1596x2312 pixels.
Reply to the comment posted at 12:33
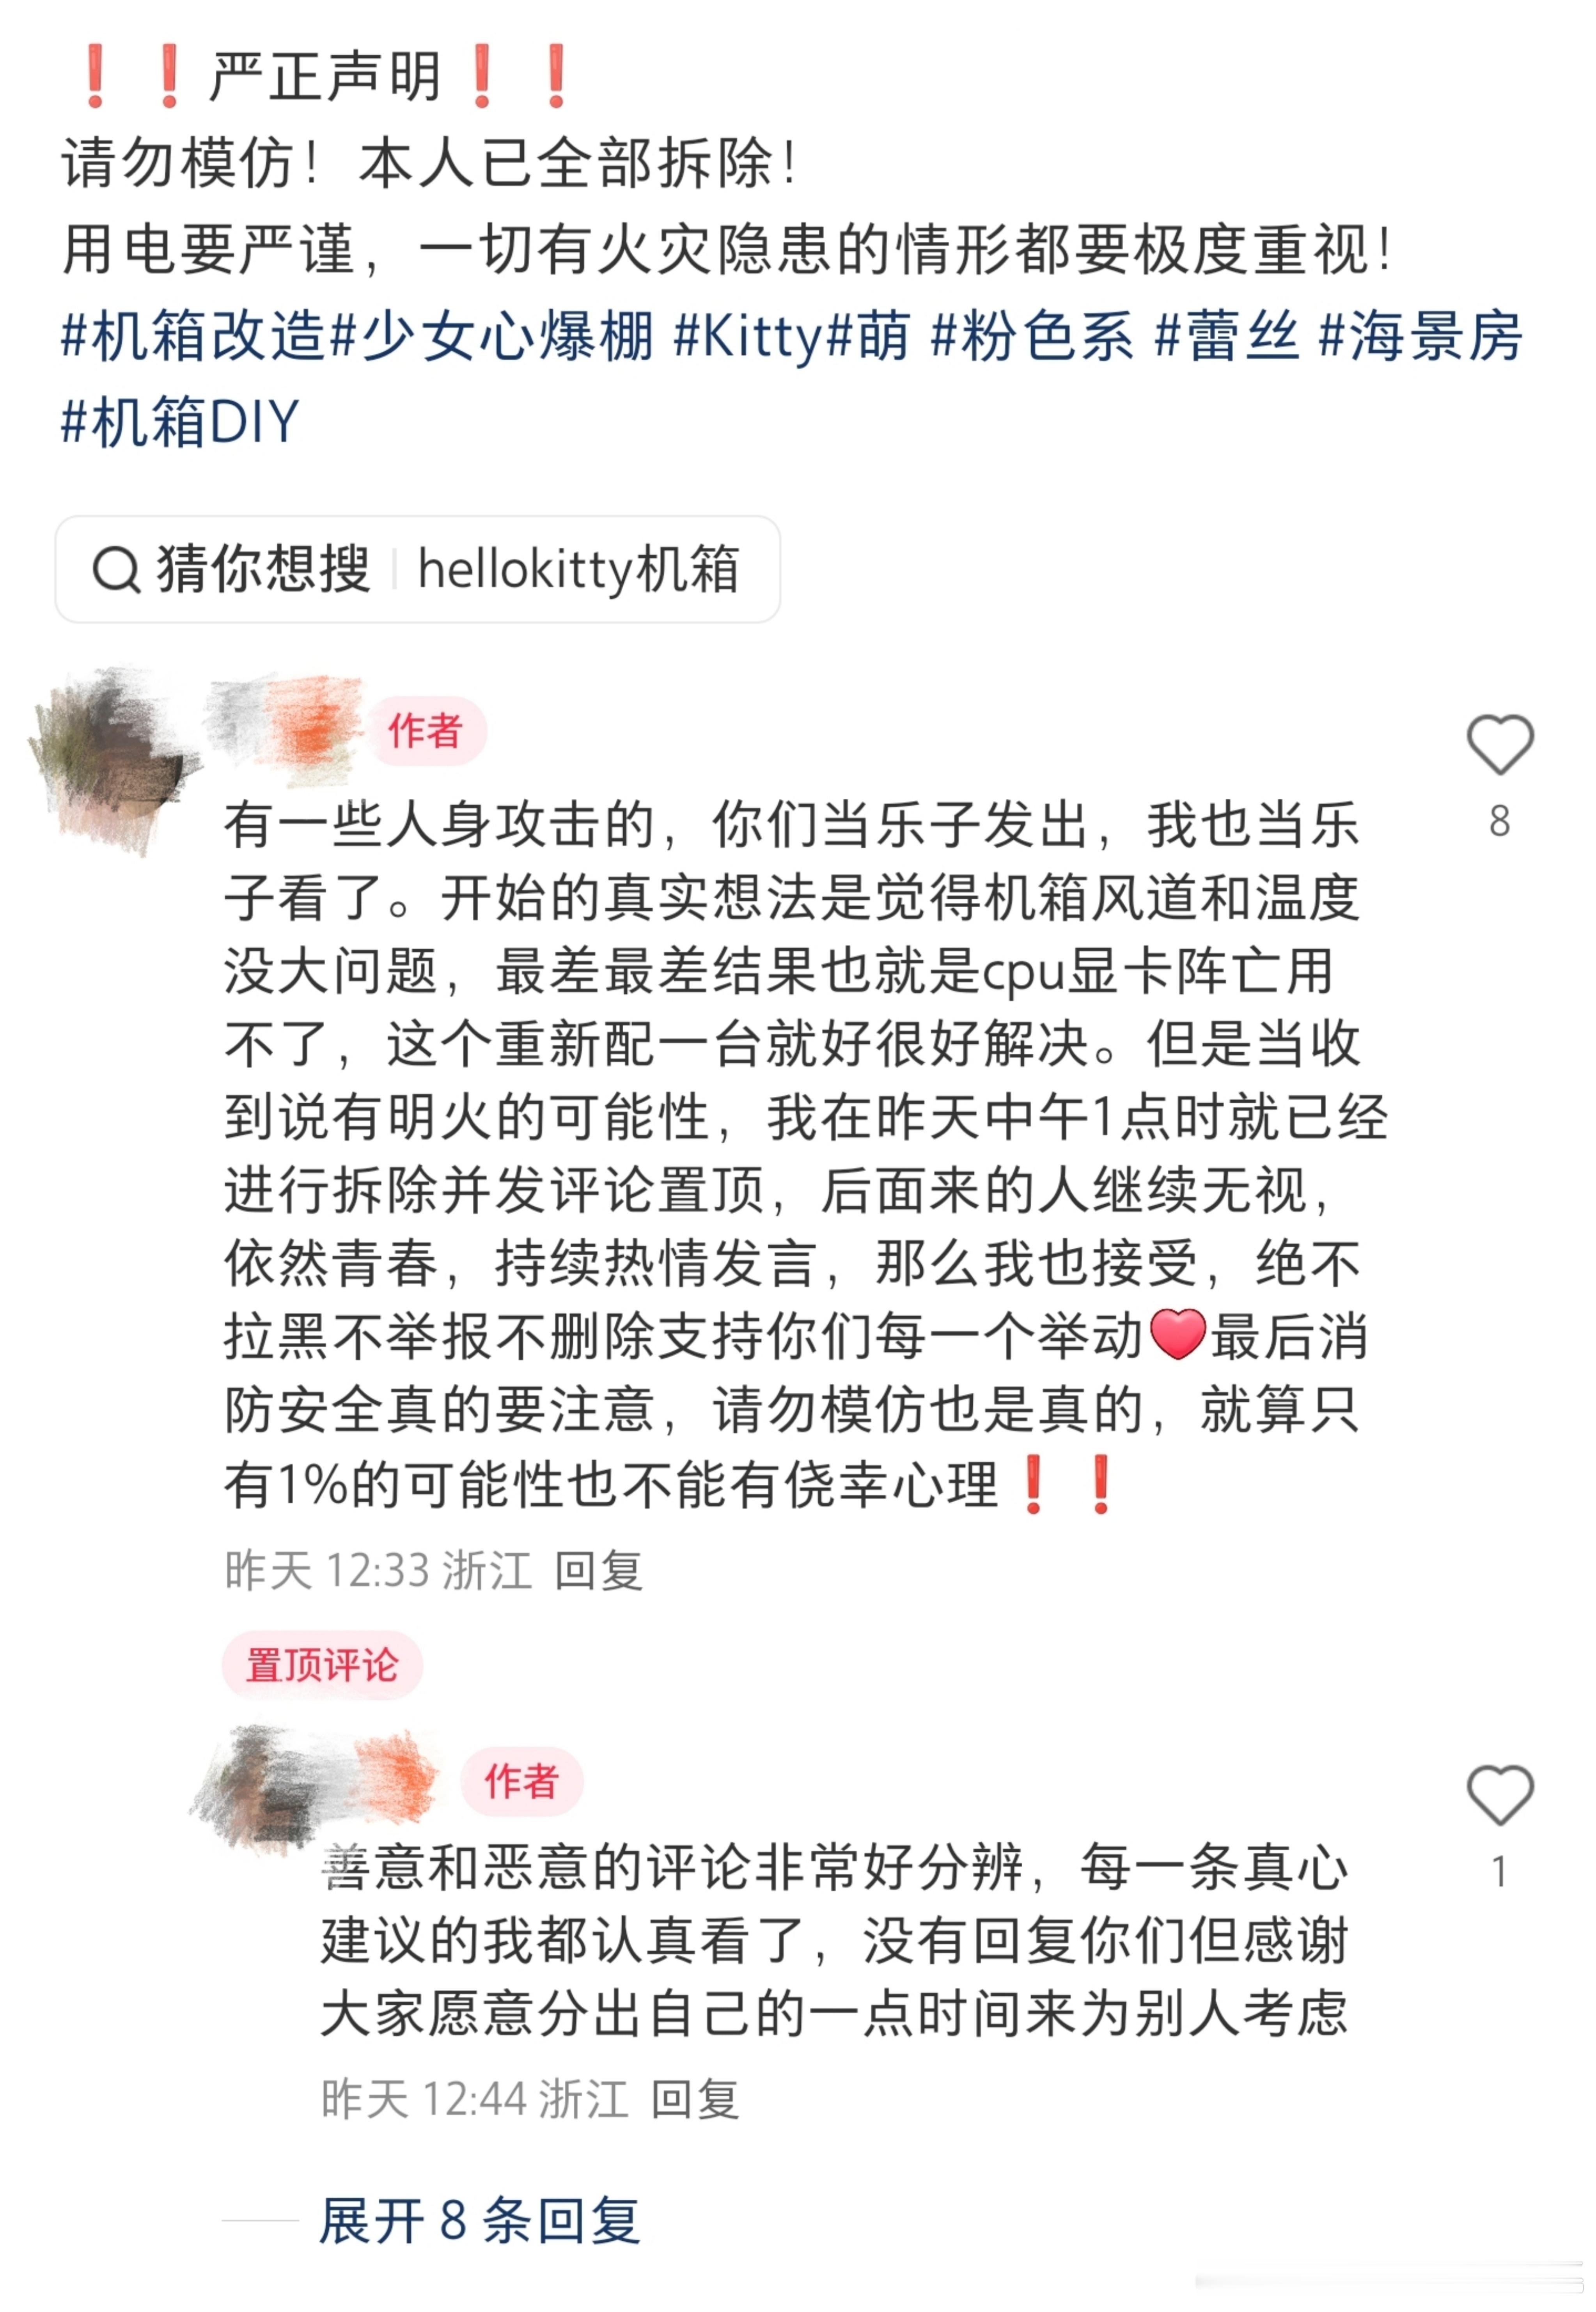tap(598, 1570)
